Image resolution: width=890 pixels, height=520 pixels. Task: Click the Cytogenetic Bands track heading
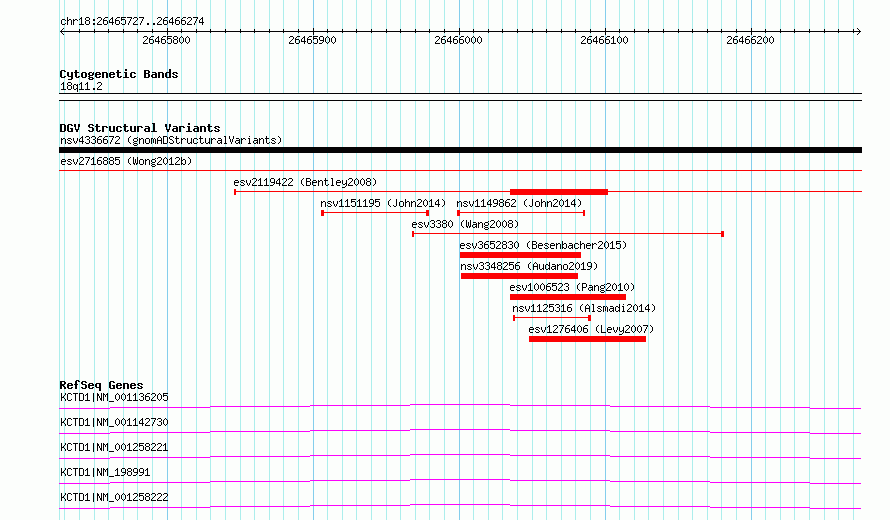click(119, 74)
